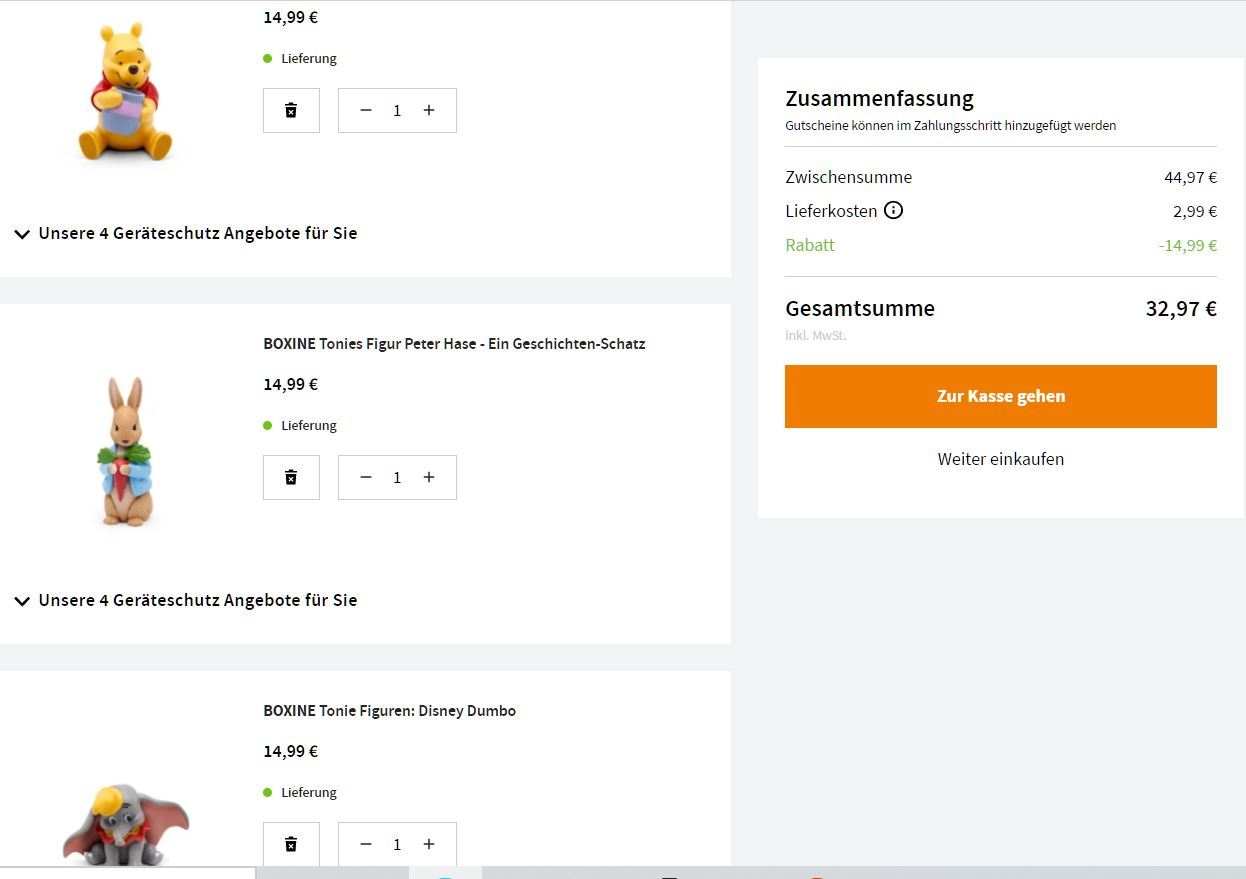Click the total amount 32,97 €
This screenshot has width=1246, height=879.
pos(1181,308)
